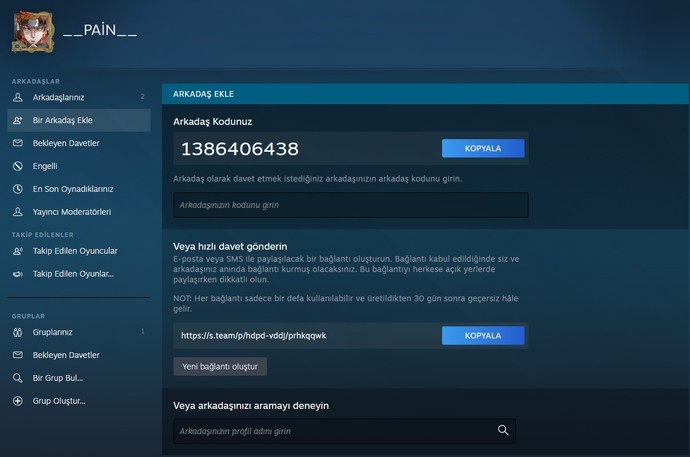Viewport: 690px width, 457px height.
Task: Focus the Arkadaşınızın kodunu girin field
Action: (x=351, y=205)
